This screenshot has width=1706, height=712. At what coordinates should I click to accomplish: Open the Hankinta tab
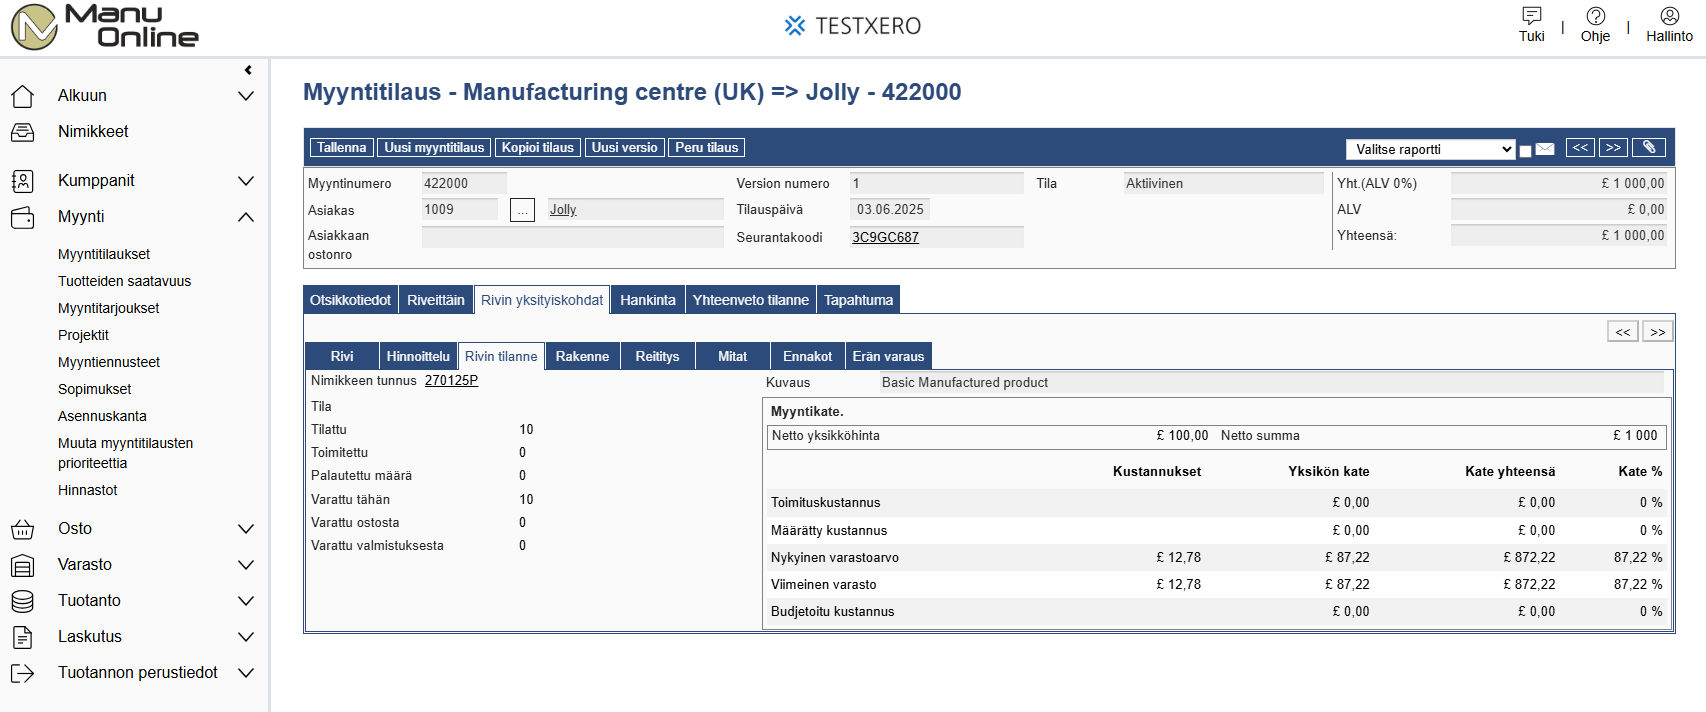click(648, 300)
